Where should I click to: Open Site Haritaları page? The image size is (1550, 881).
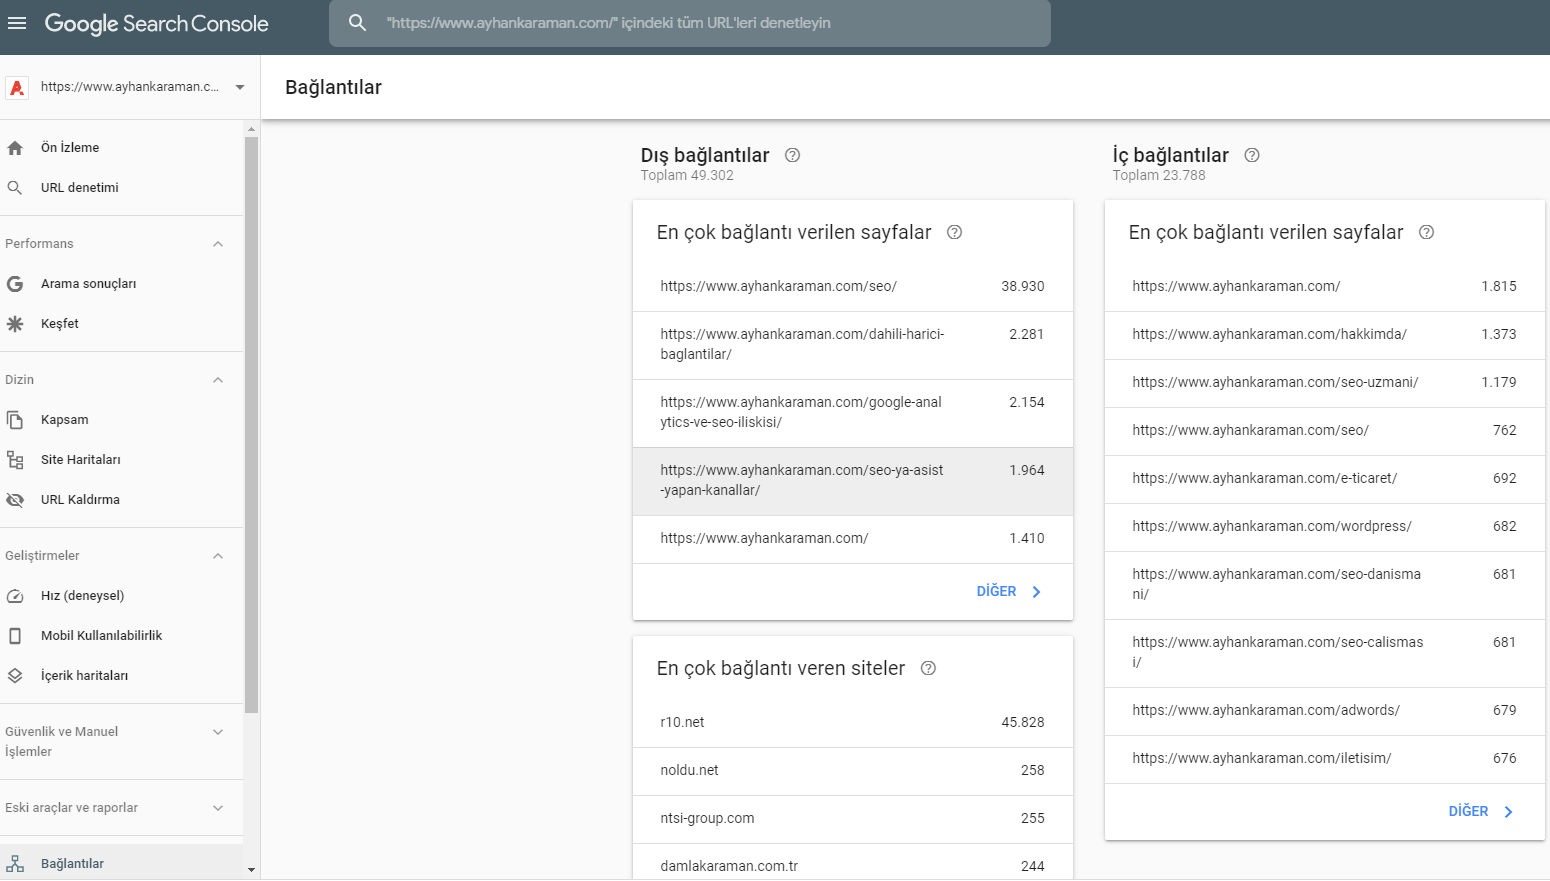click(x=121, y=460)
